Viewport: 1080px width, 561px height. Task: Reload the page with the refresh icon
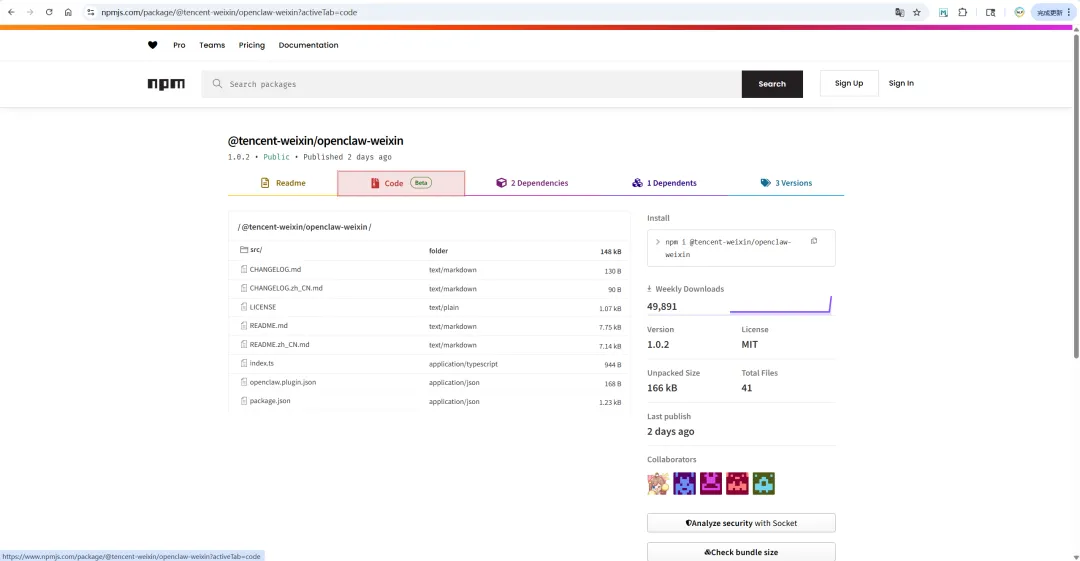(49, 12)
